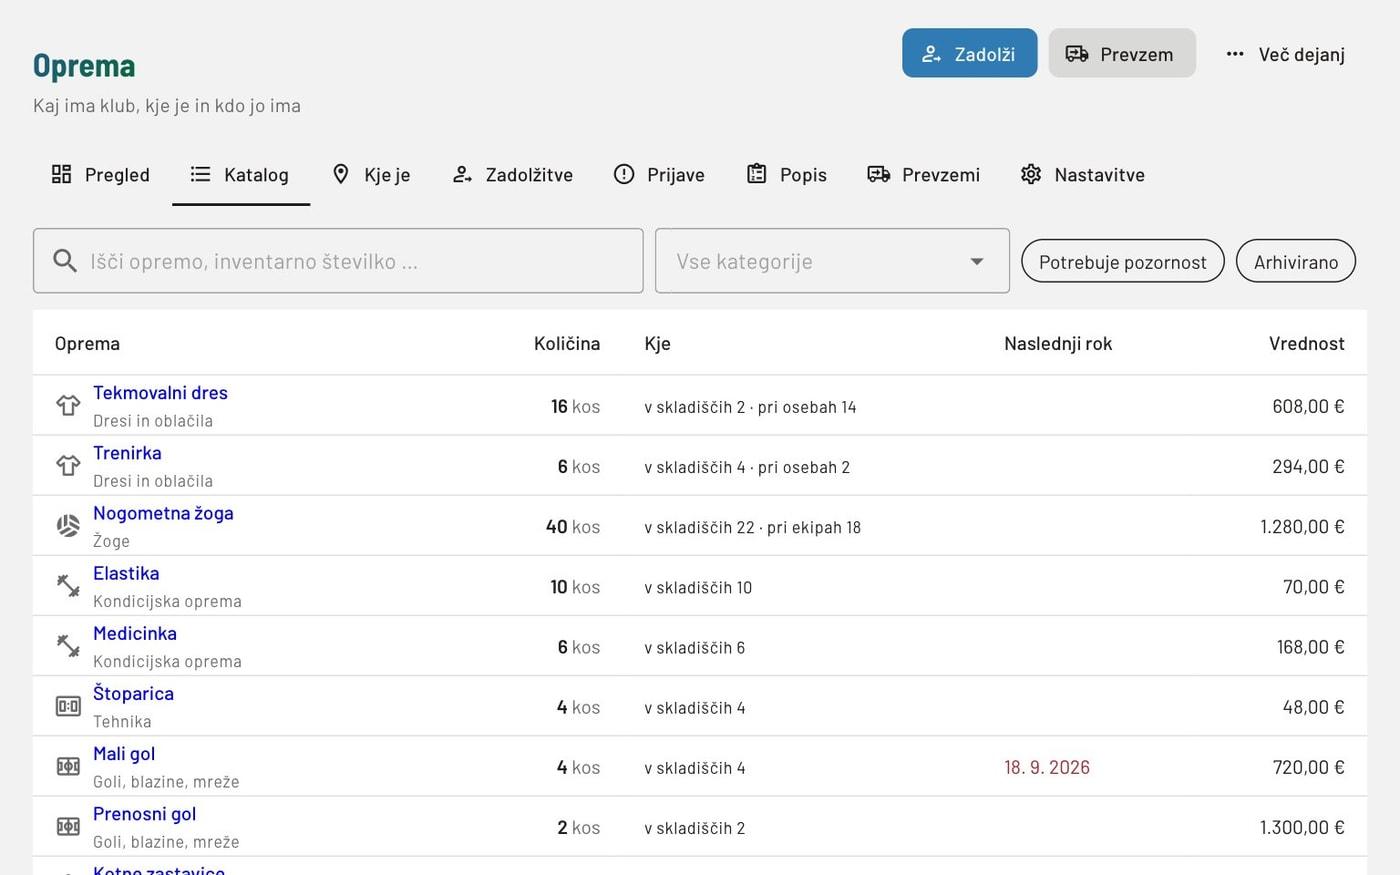Screen dimensions: 1400x875
Task: Click the ball icon beside Nogometna žoga
Action: (68, 525)
